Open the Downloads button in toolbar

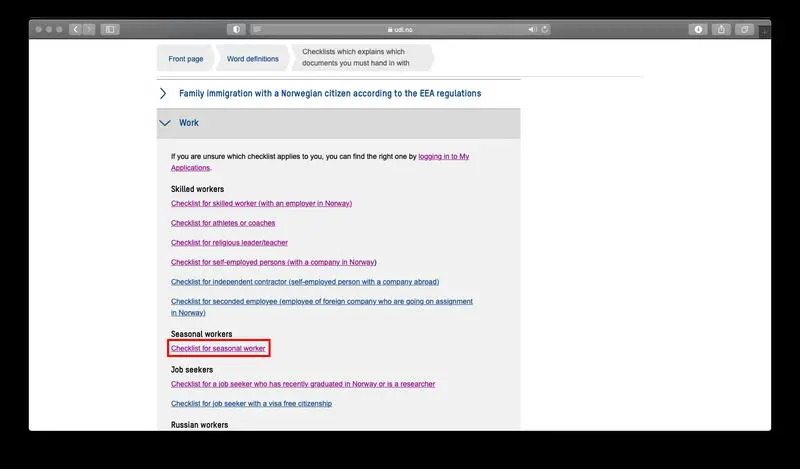[699, 29]
